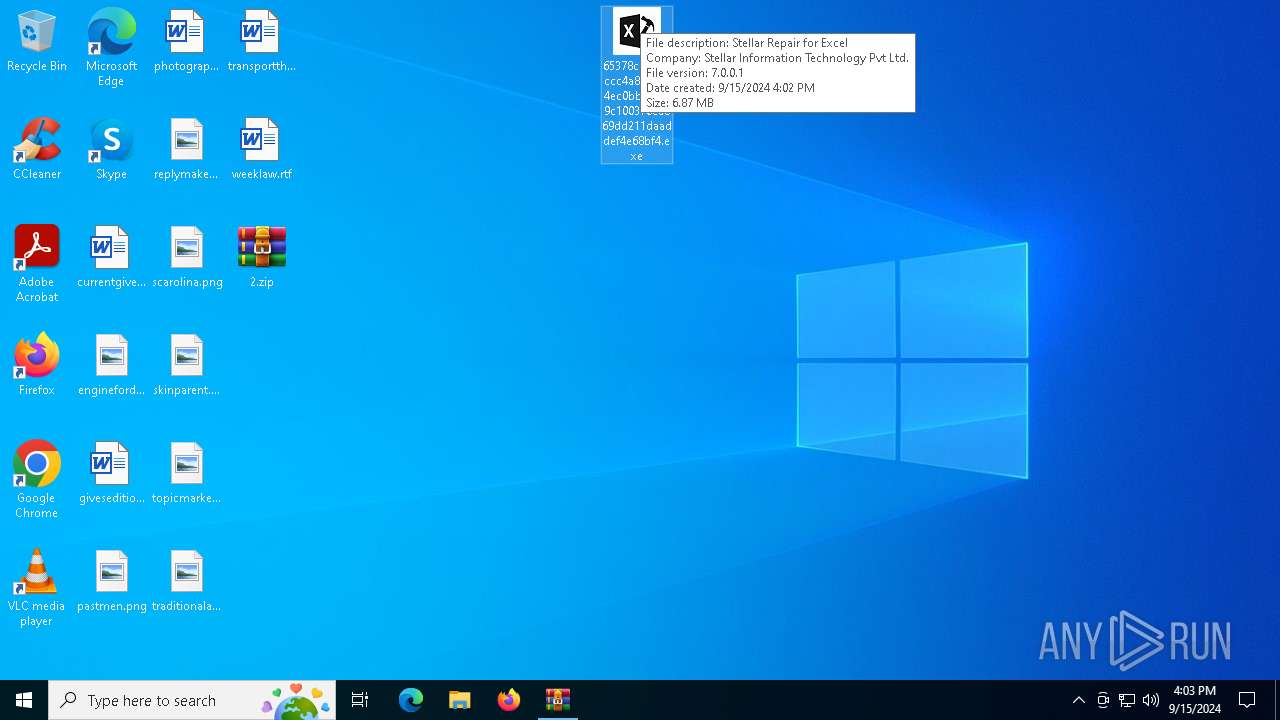Open the clock showing 4:03 PM
1280x720 pixels.
point(1195,700)
